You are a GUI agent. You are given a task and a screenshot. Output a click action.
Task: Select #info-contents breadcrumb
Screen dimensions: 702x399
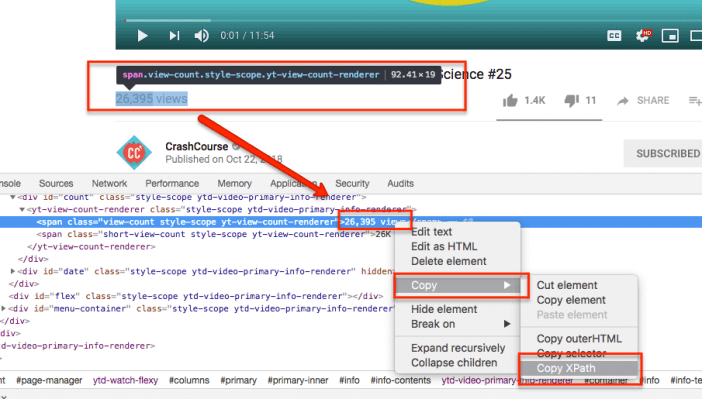pyautogui.click(x=400, y=381)
